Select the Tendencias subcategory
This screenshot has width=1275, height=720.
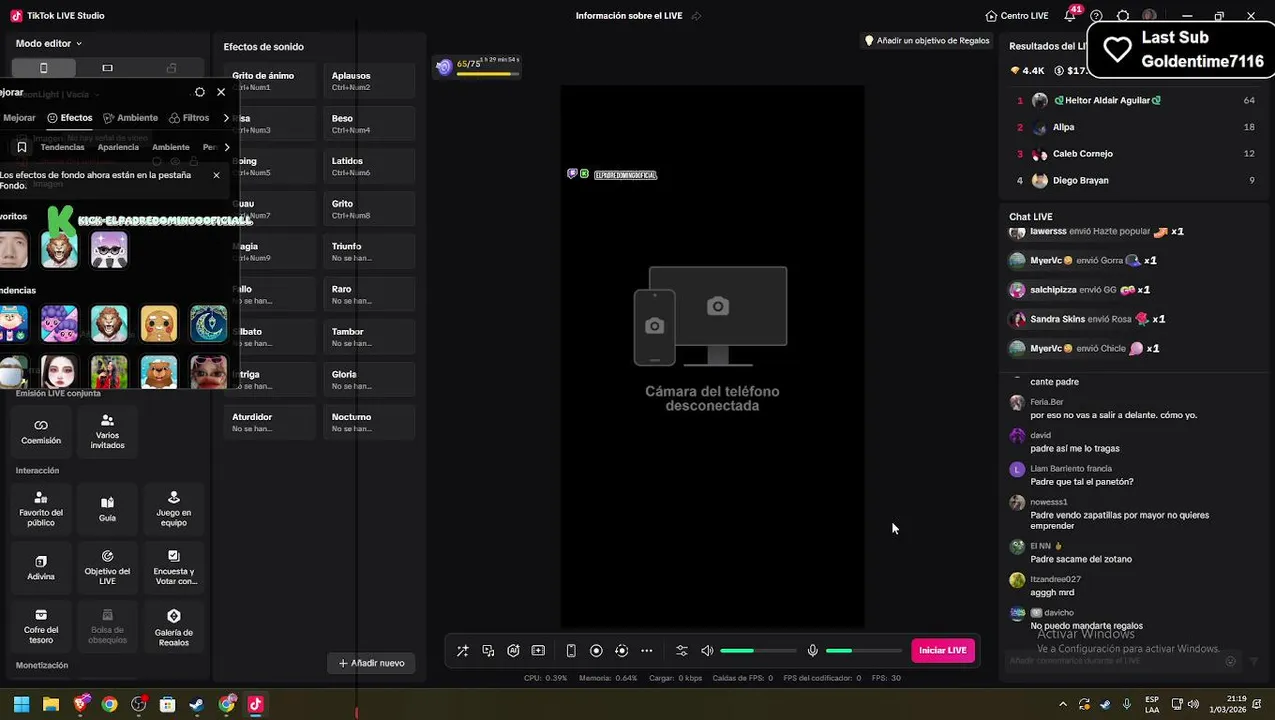(x=62, y=147)
